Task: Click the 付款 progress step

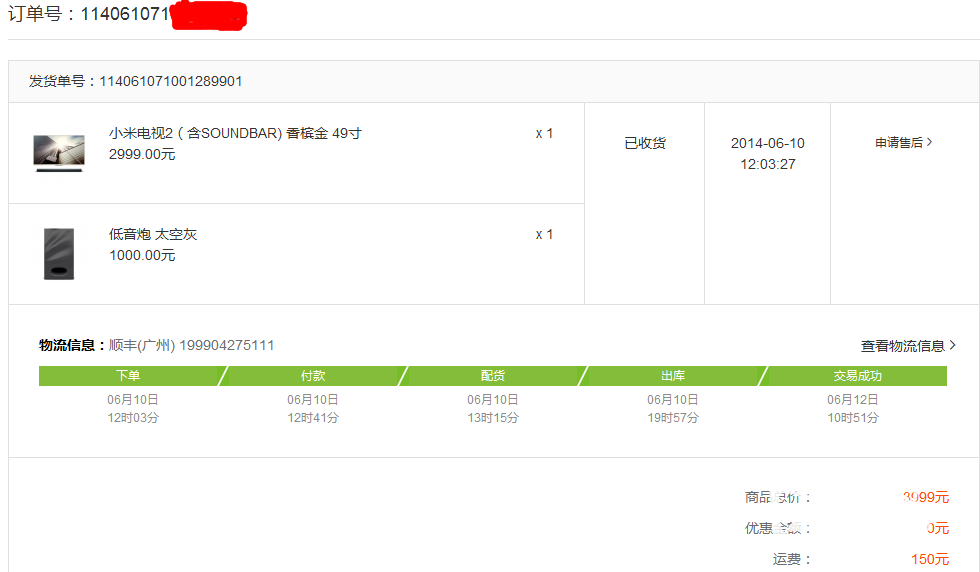Action: (x=312, y=376)
